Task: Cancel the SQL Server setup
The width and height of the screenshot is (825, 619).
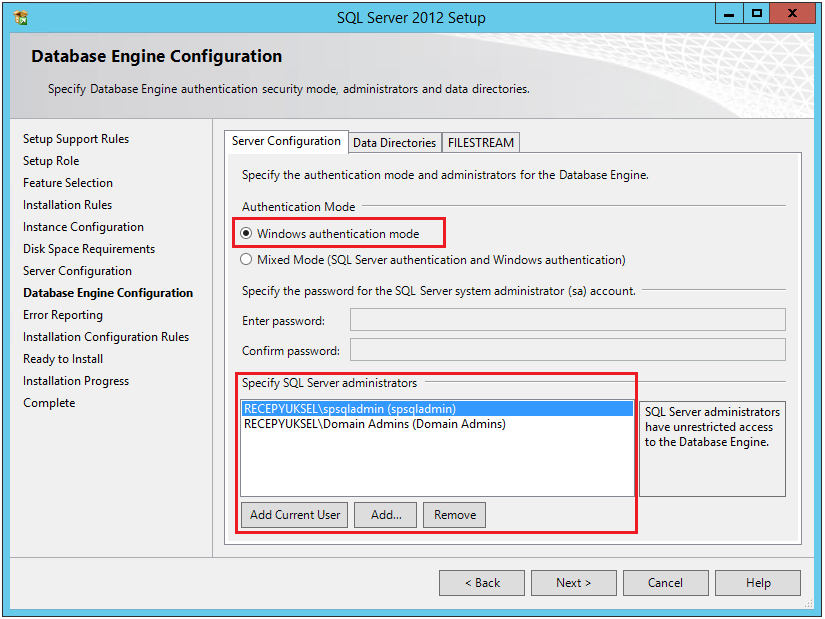Action: point(666,583)
